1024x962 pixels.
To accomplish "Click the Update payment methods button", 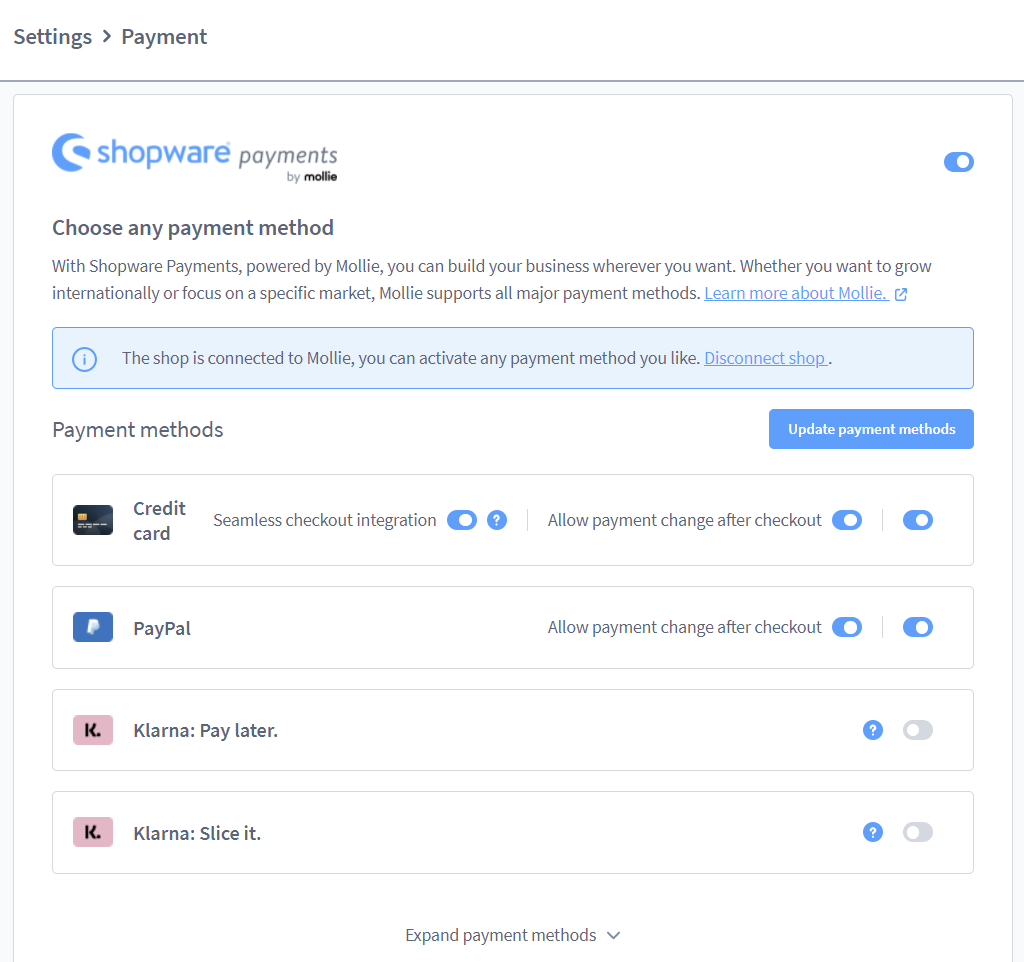I will pyautogui.click(x=870, y=428).
